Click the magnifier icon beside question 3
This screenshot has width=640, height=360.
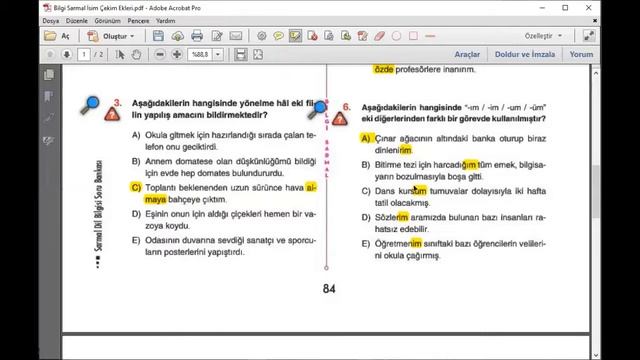click(x=90, y=106)
